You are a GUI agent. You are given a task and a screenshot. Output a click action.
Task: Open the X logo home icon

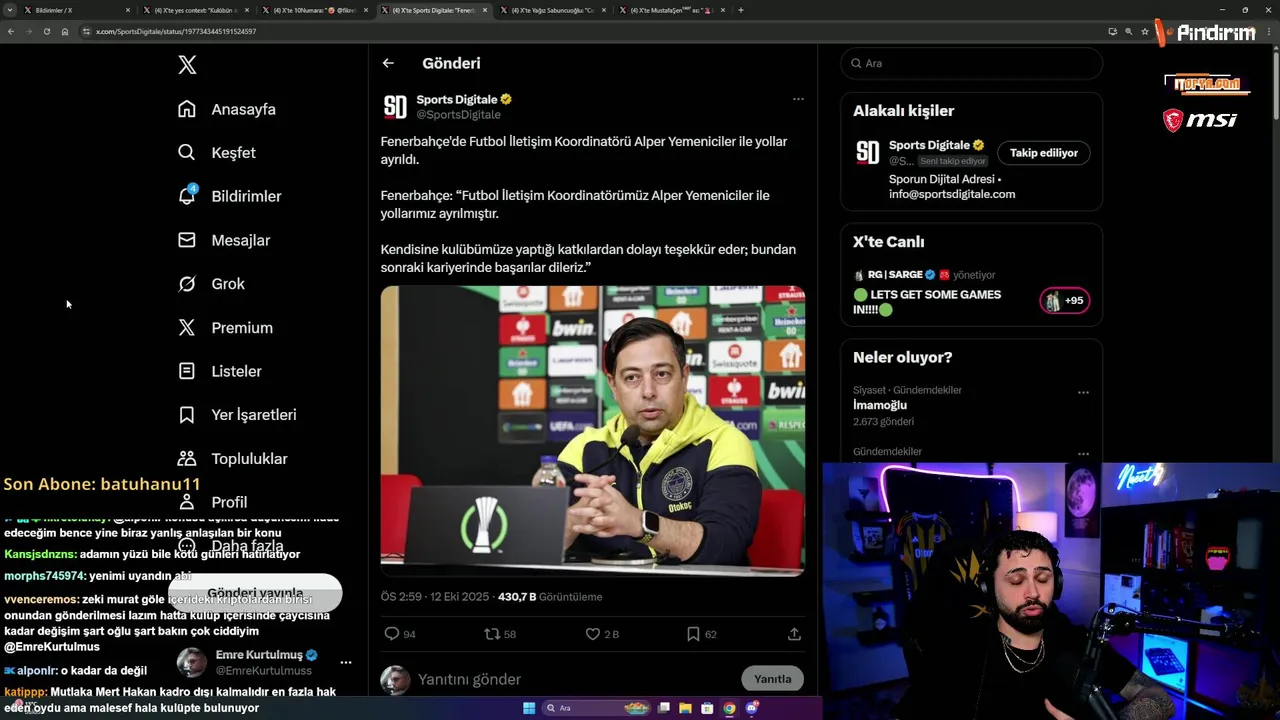187,65
